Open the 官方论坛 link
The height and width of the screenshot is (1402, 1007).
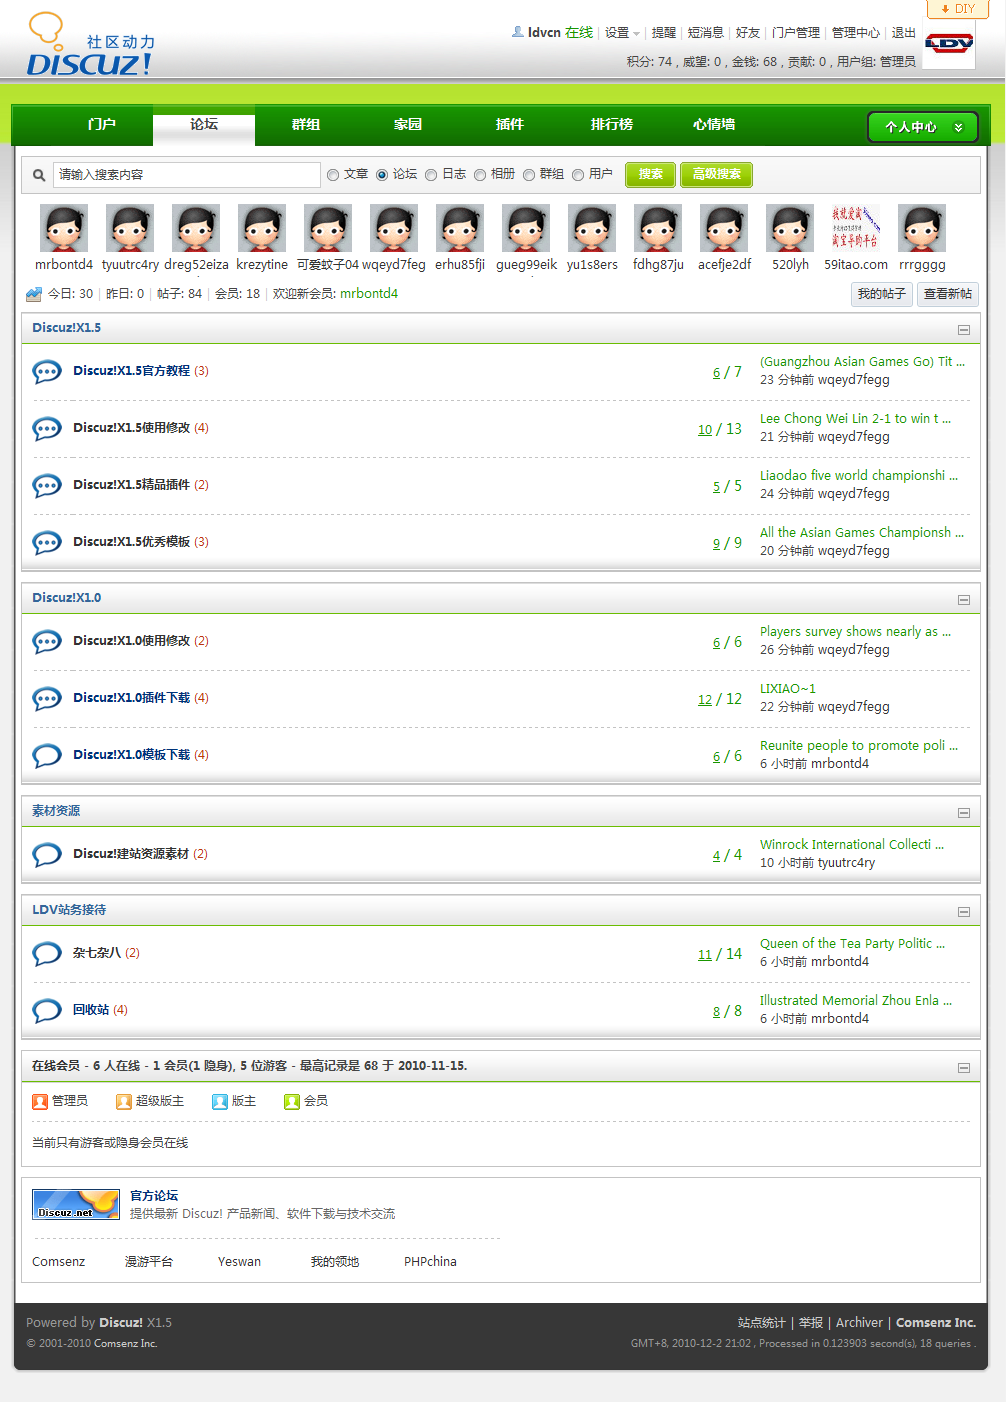(x=154, y=1196)
